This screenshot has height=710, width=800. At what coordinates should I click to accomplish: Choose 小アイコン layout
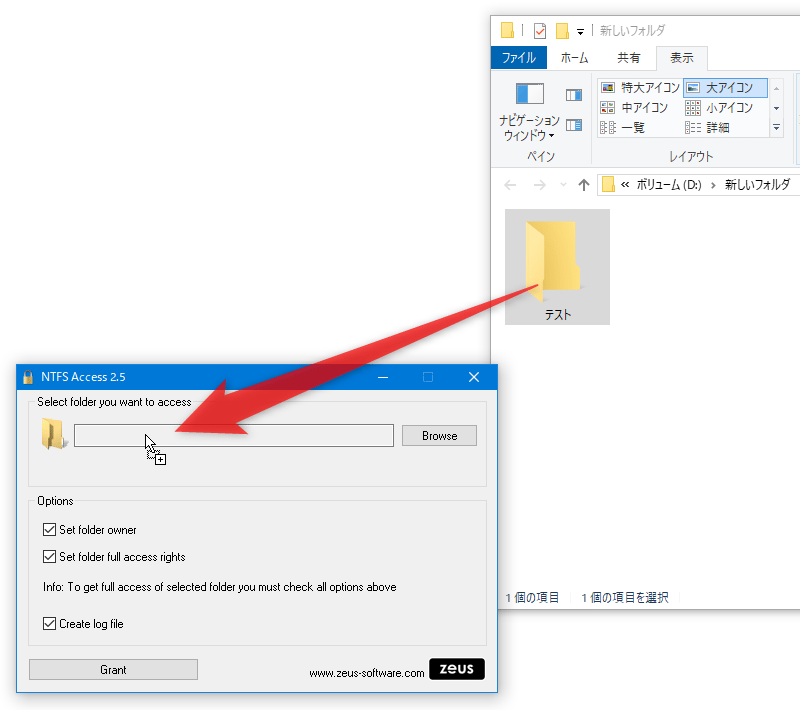(x=719, y=108)
